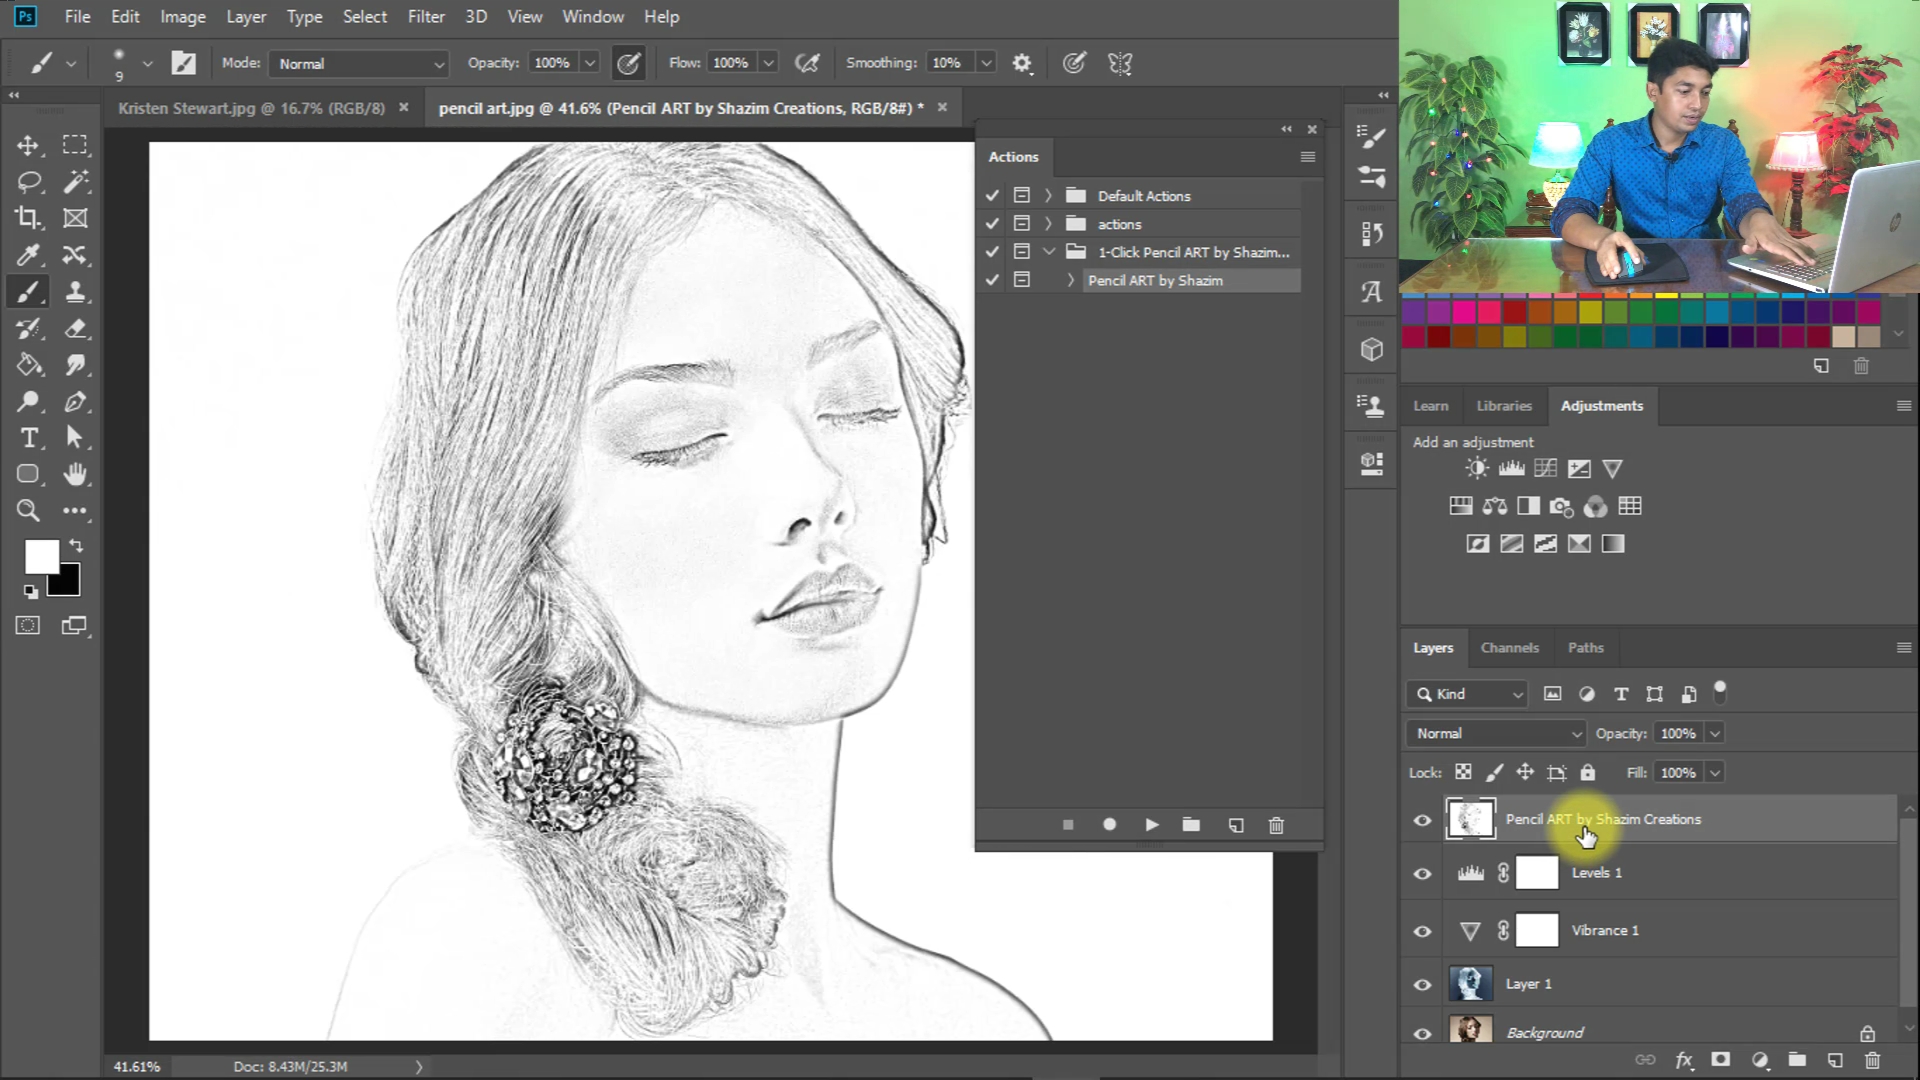Delete layer using the Layers trash icon

coord(1872,1060)
